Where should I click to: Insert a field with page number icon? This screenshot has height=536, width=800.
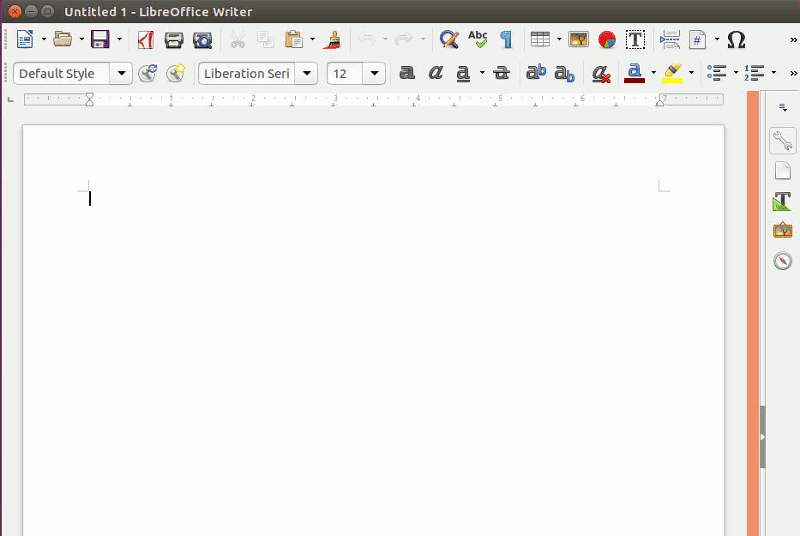(x=697, y=39)
